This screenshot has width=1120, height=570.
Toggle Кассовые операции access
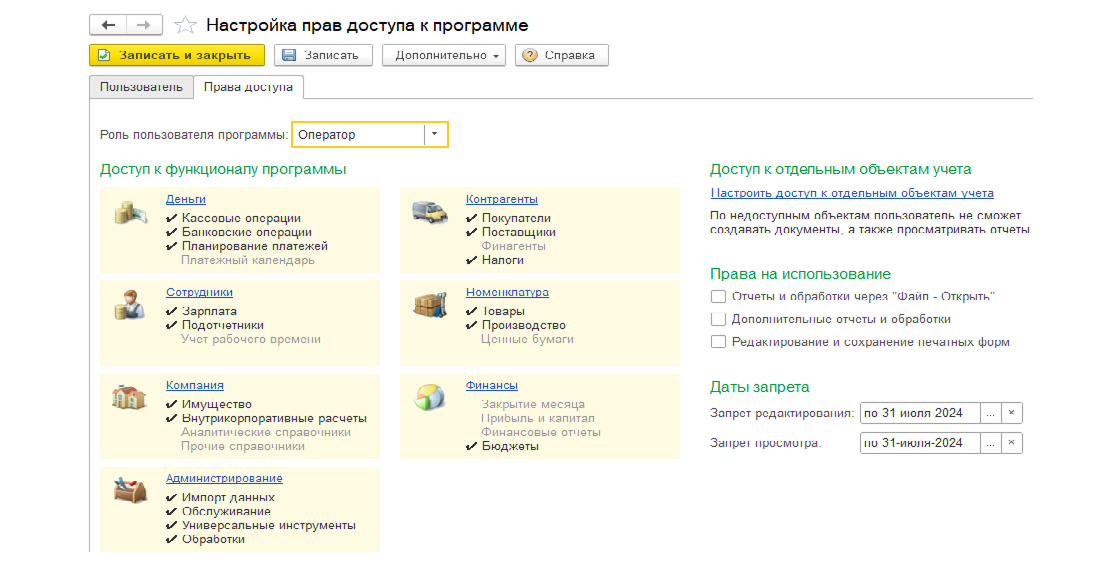[x=233, y=218]
